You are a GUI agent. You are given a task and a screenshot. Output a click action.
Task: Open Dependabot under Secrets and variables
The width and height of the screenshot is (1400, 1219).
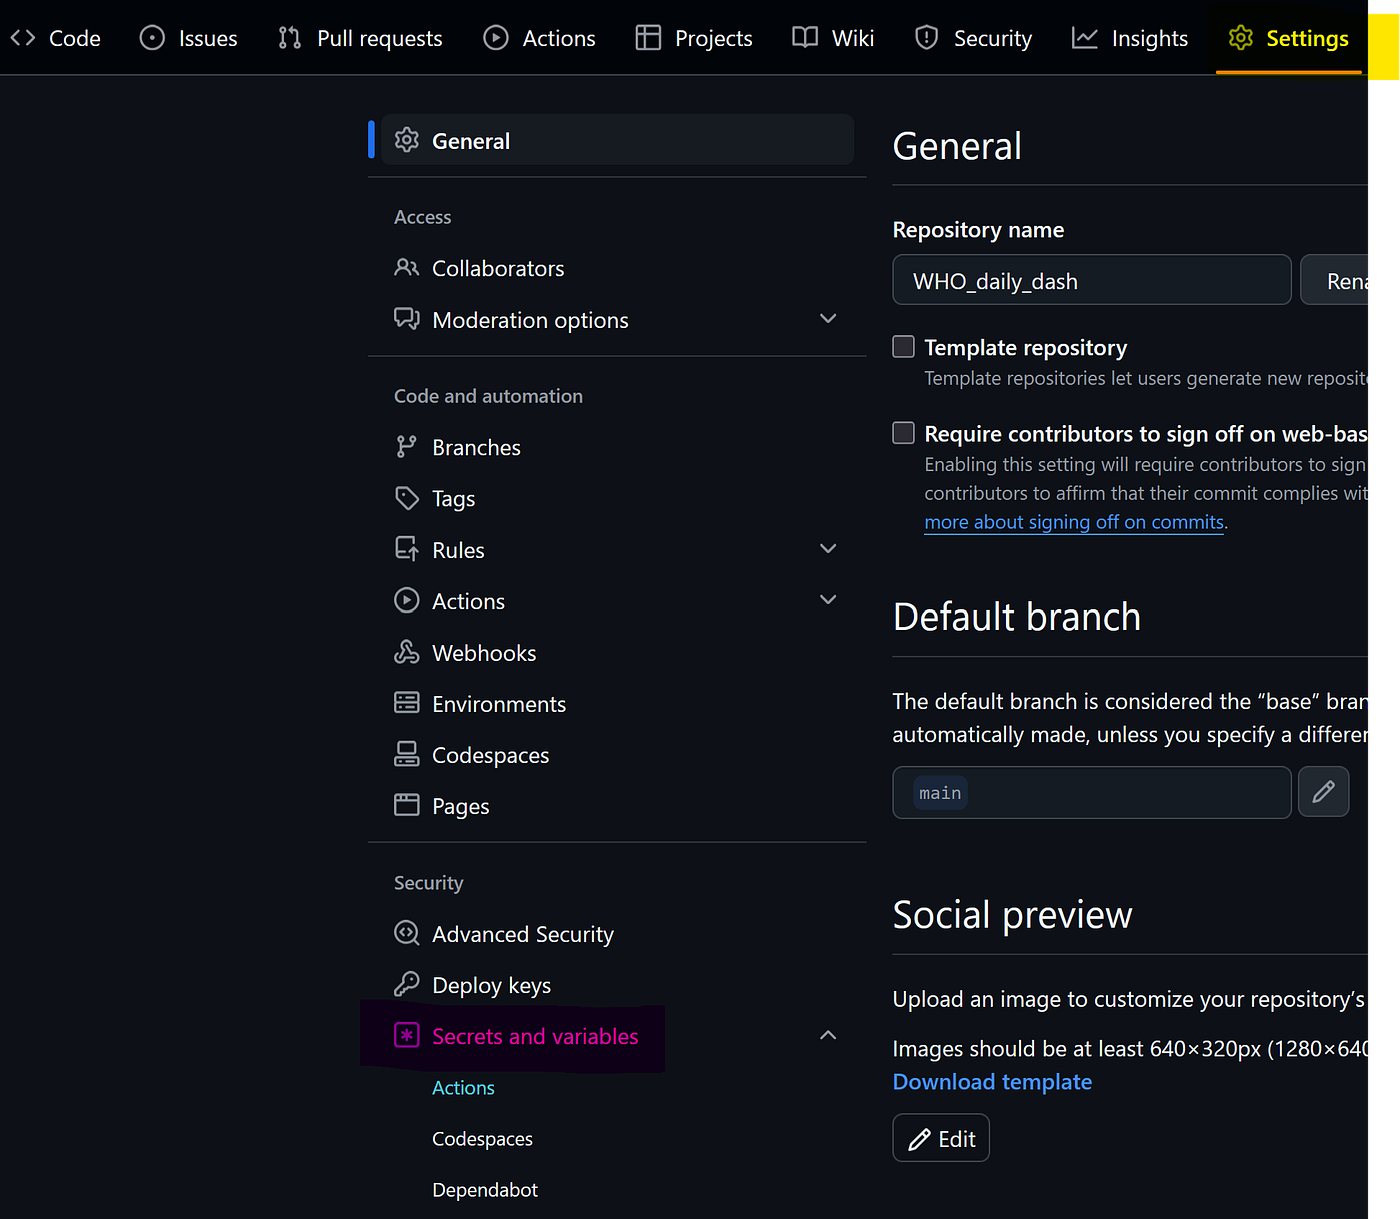[485, 1190]
